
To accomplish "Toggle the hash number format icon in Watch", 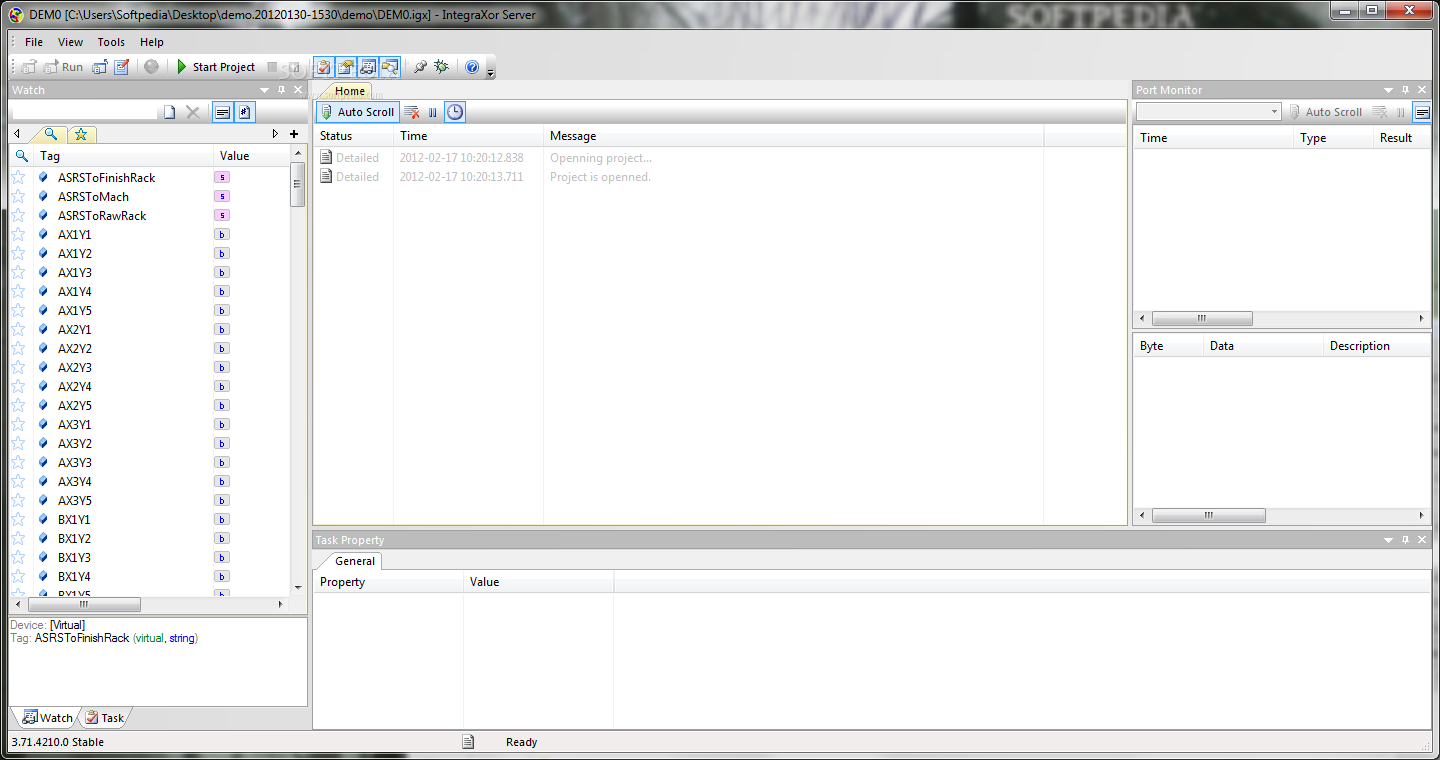I will [245, 112].
